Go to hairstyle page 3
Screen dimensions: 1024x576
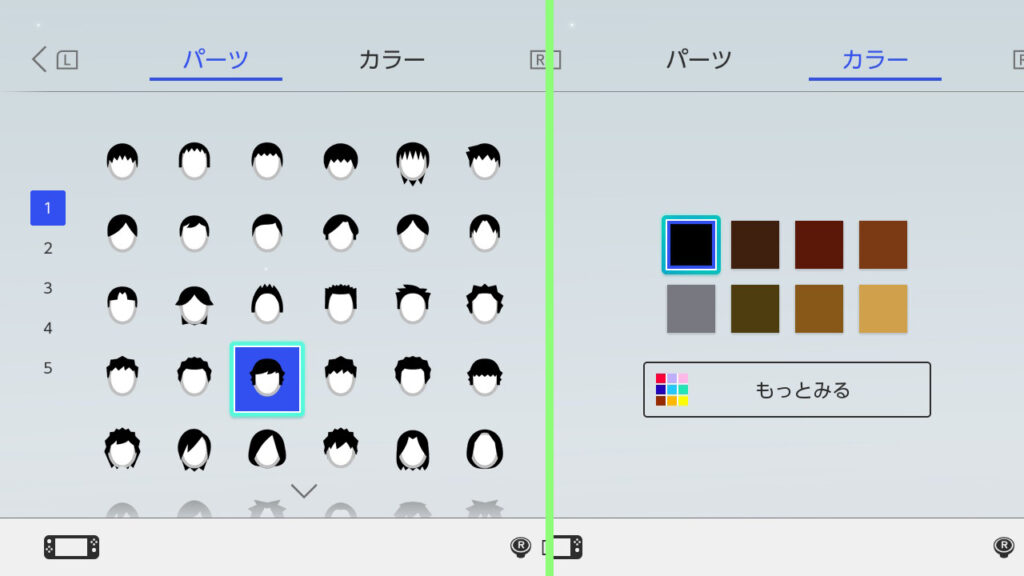(x=48, y=288)
